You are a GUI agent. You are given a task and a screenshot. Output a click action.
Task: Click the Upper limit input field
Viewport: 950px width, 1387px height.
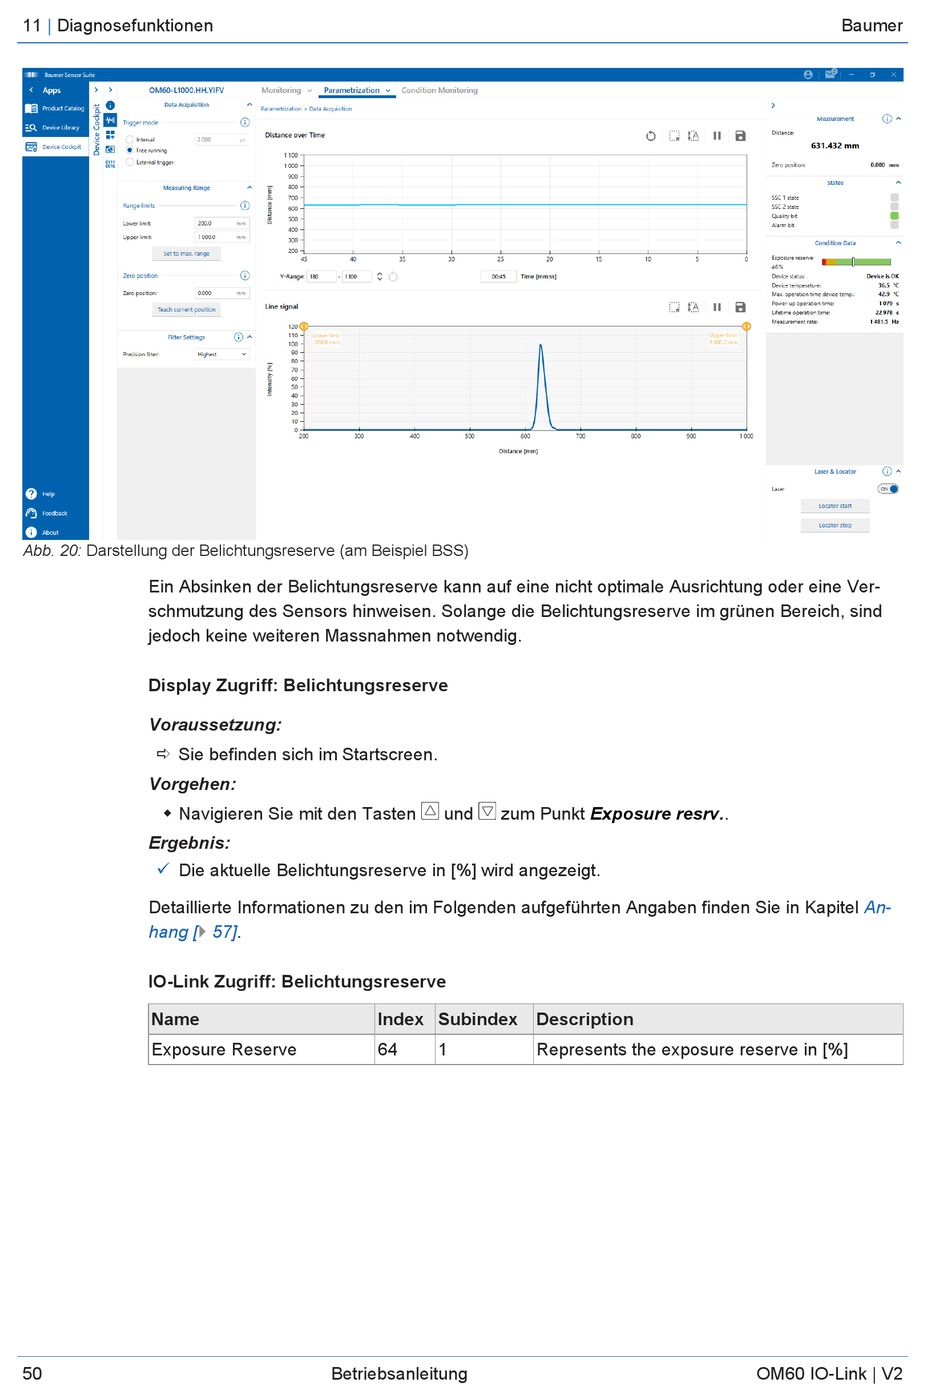(221, 237)
